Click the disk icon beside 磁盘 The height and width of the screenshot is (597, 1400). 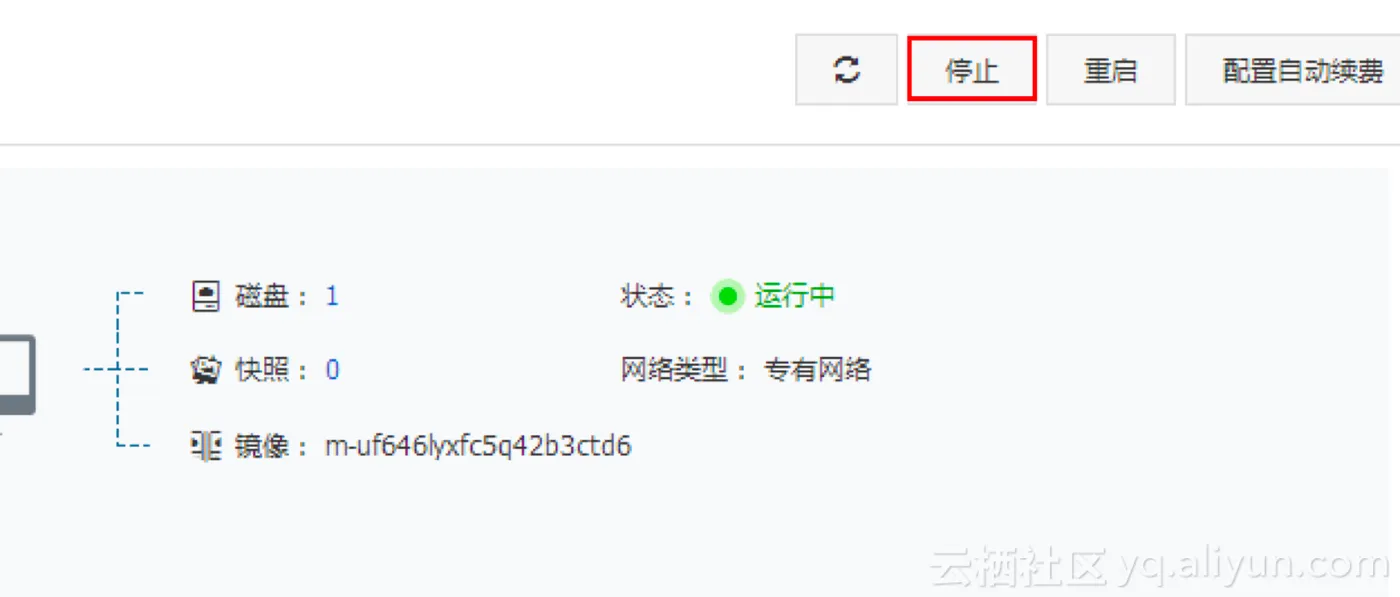205,297
